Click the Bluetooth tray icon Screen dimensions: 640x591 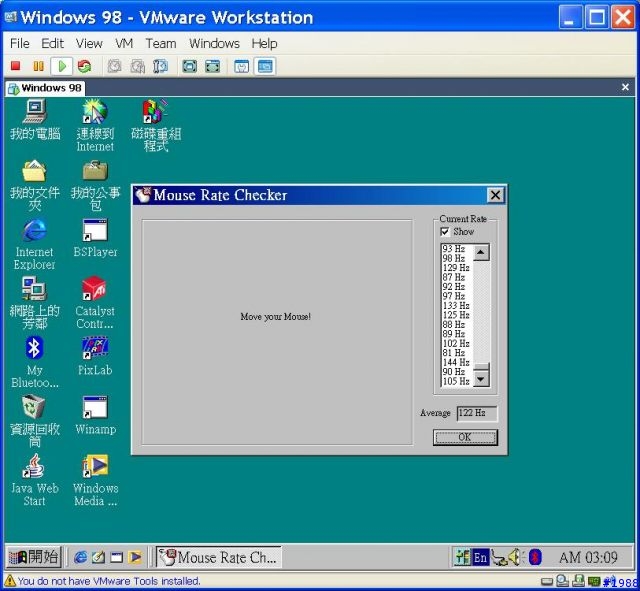(535, 557)
